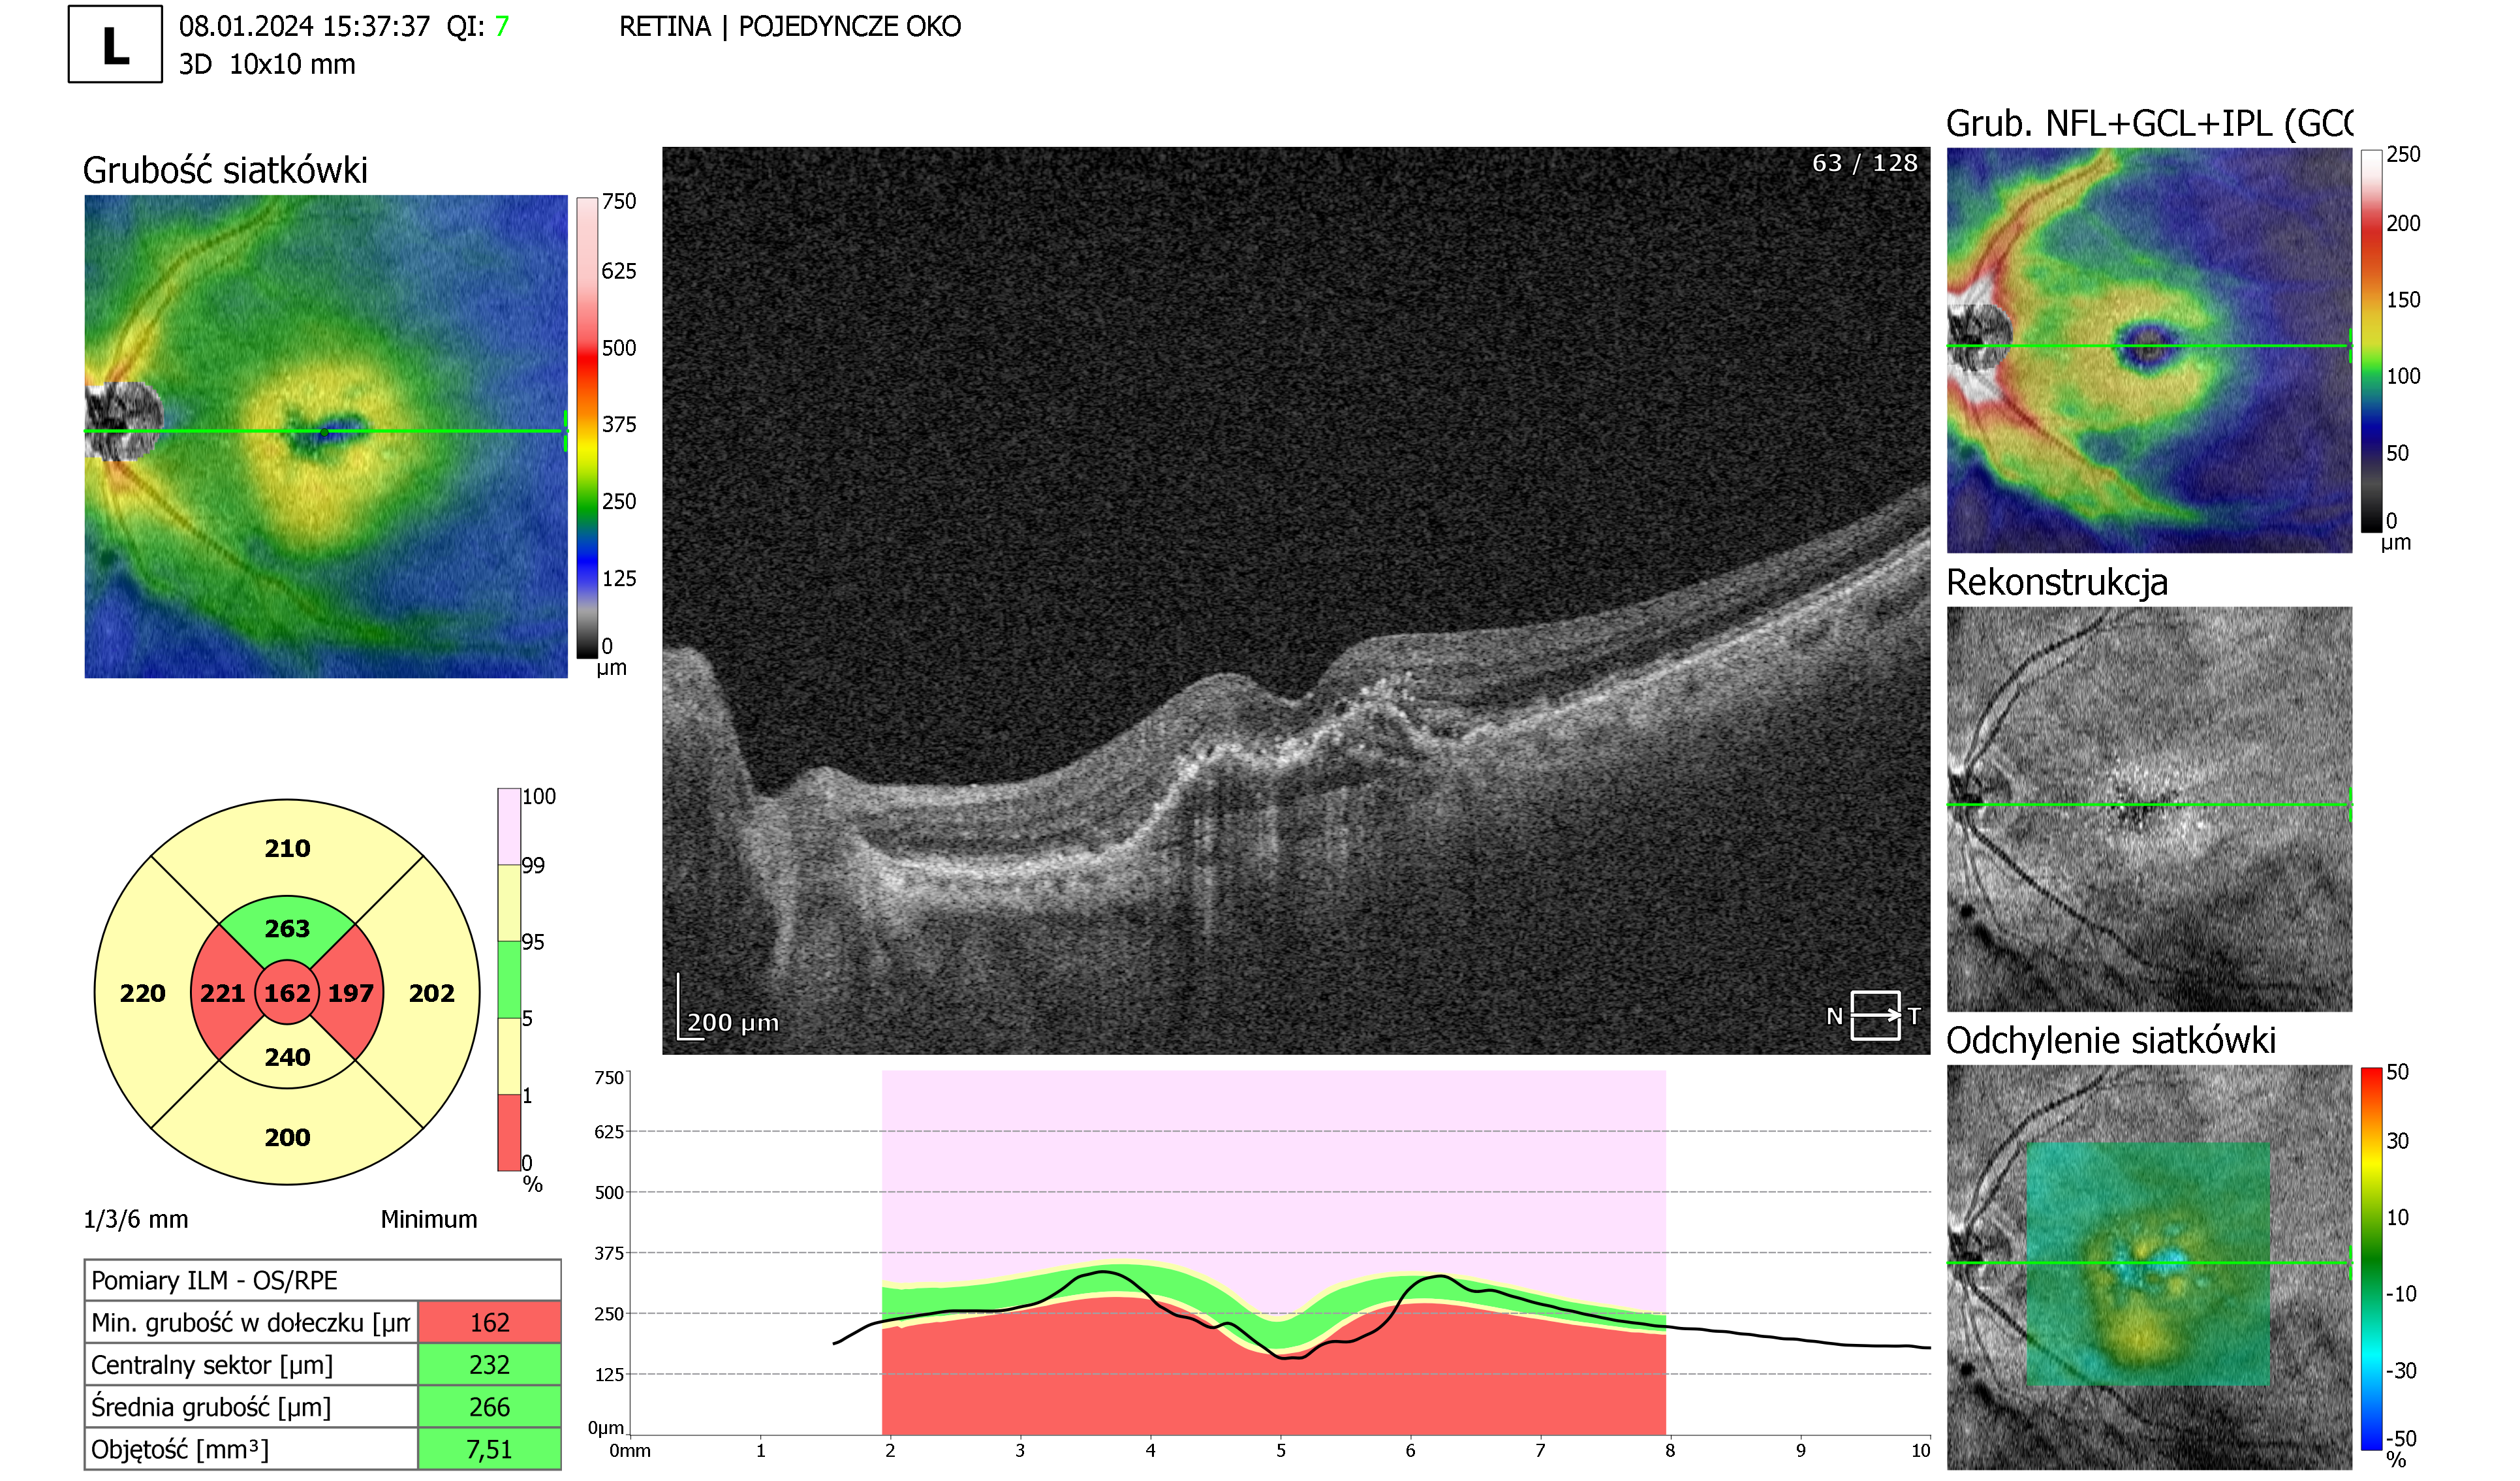Click the Centralny sektor [µm] row label
Viewport: 2520px width, 1481px height.
click(x=251, y=1365)
